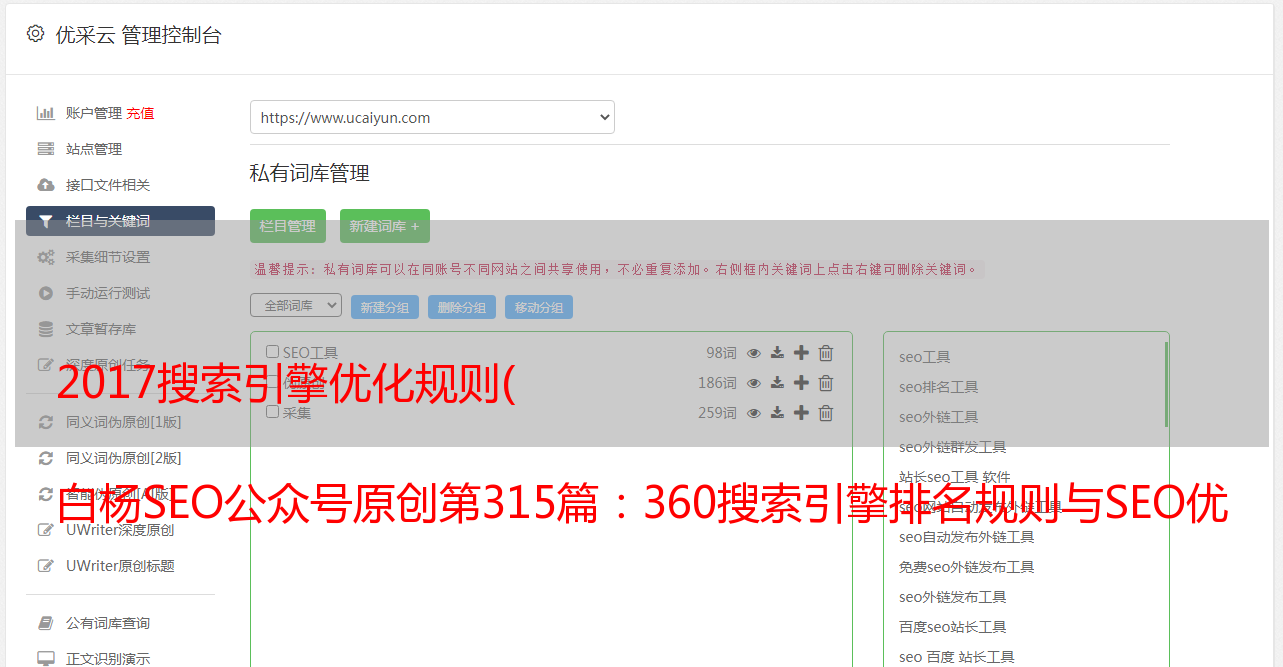Select keyword seo工具 in the right list

pyautogui.click(x=925, y=357)
